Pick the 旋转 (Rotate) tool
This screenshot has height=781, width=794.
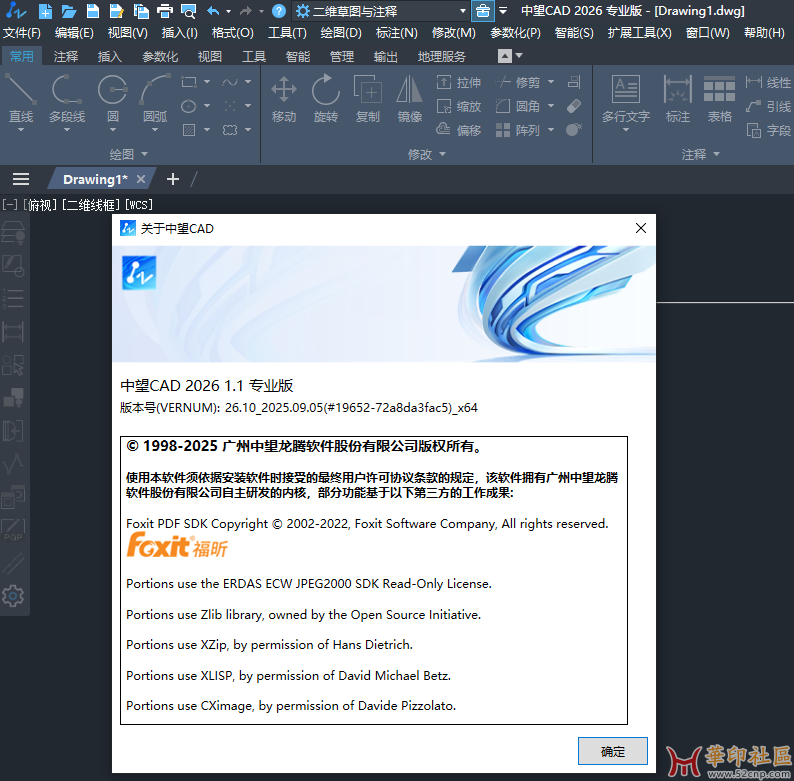pos(326,99)
